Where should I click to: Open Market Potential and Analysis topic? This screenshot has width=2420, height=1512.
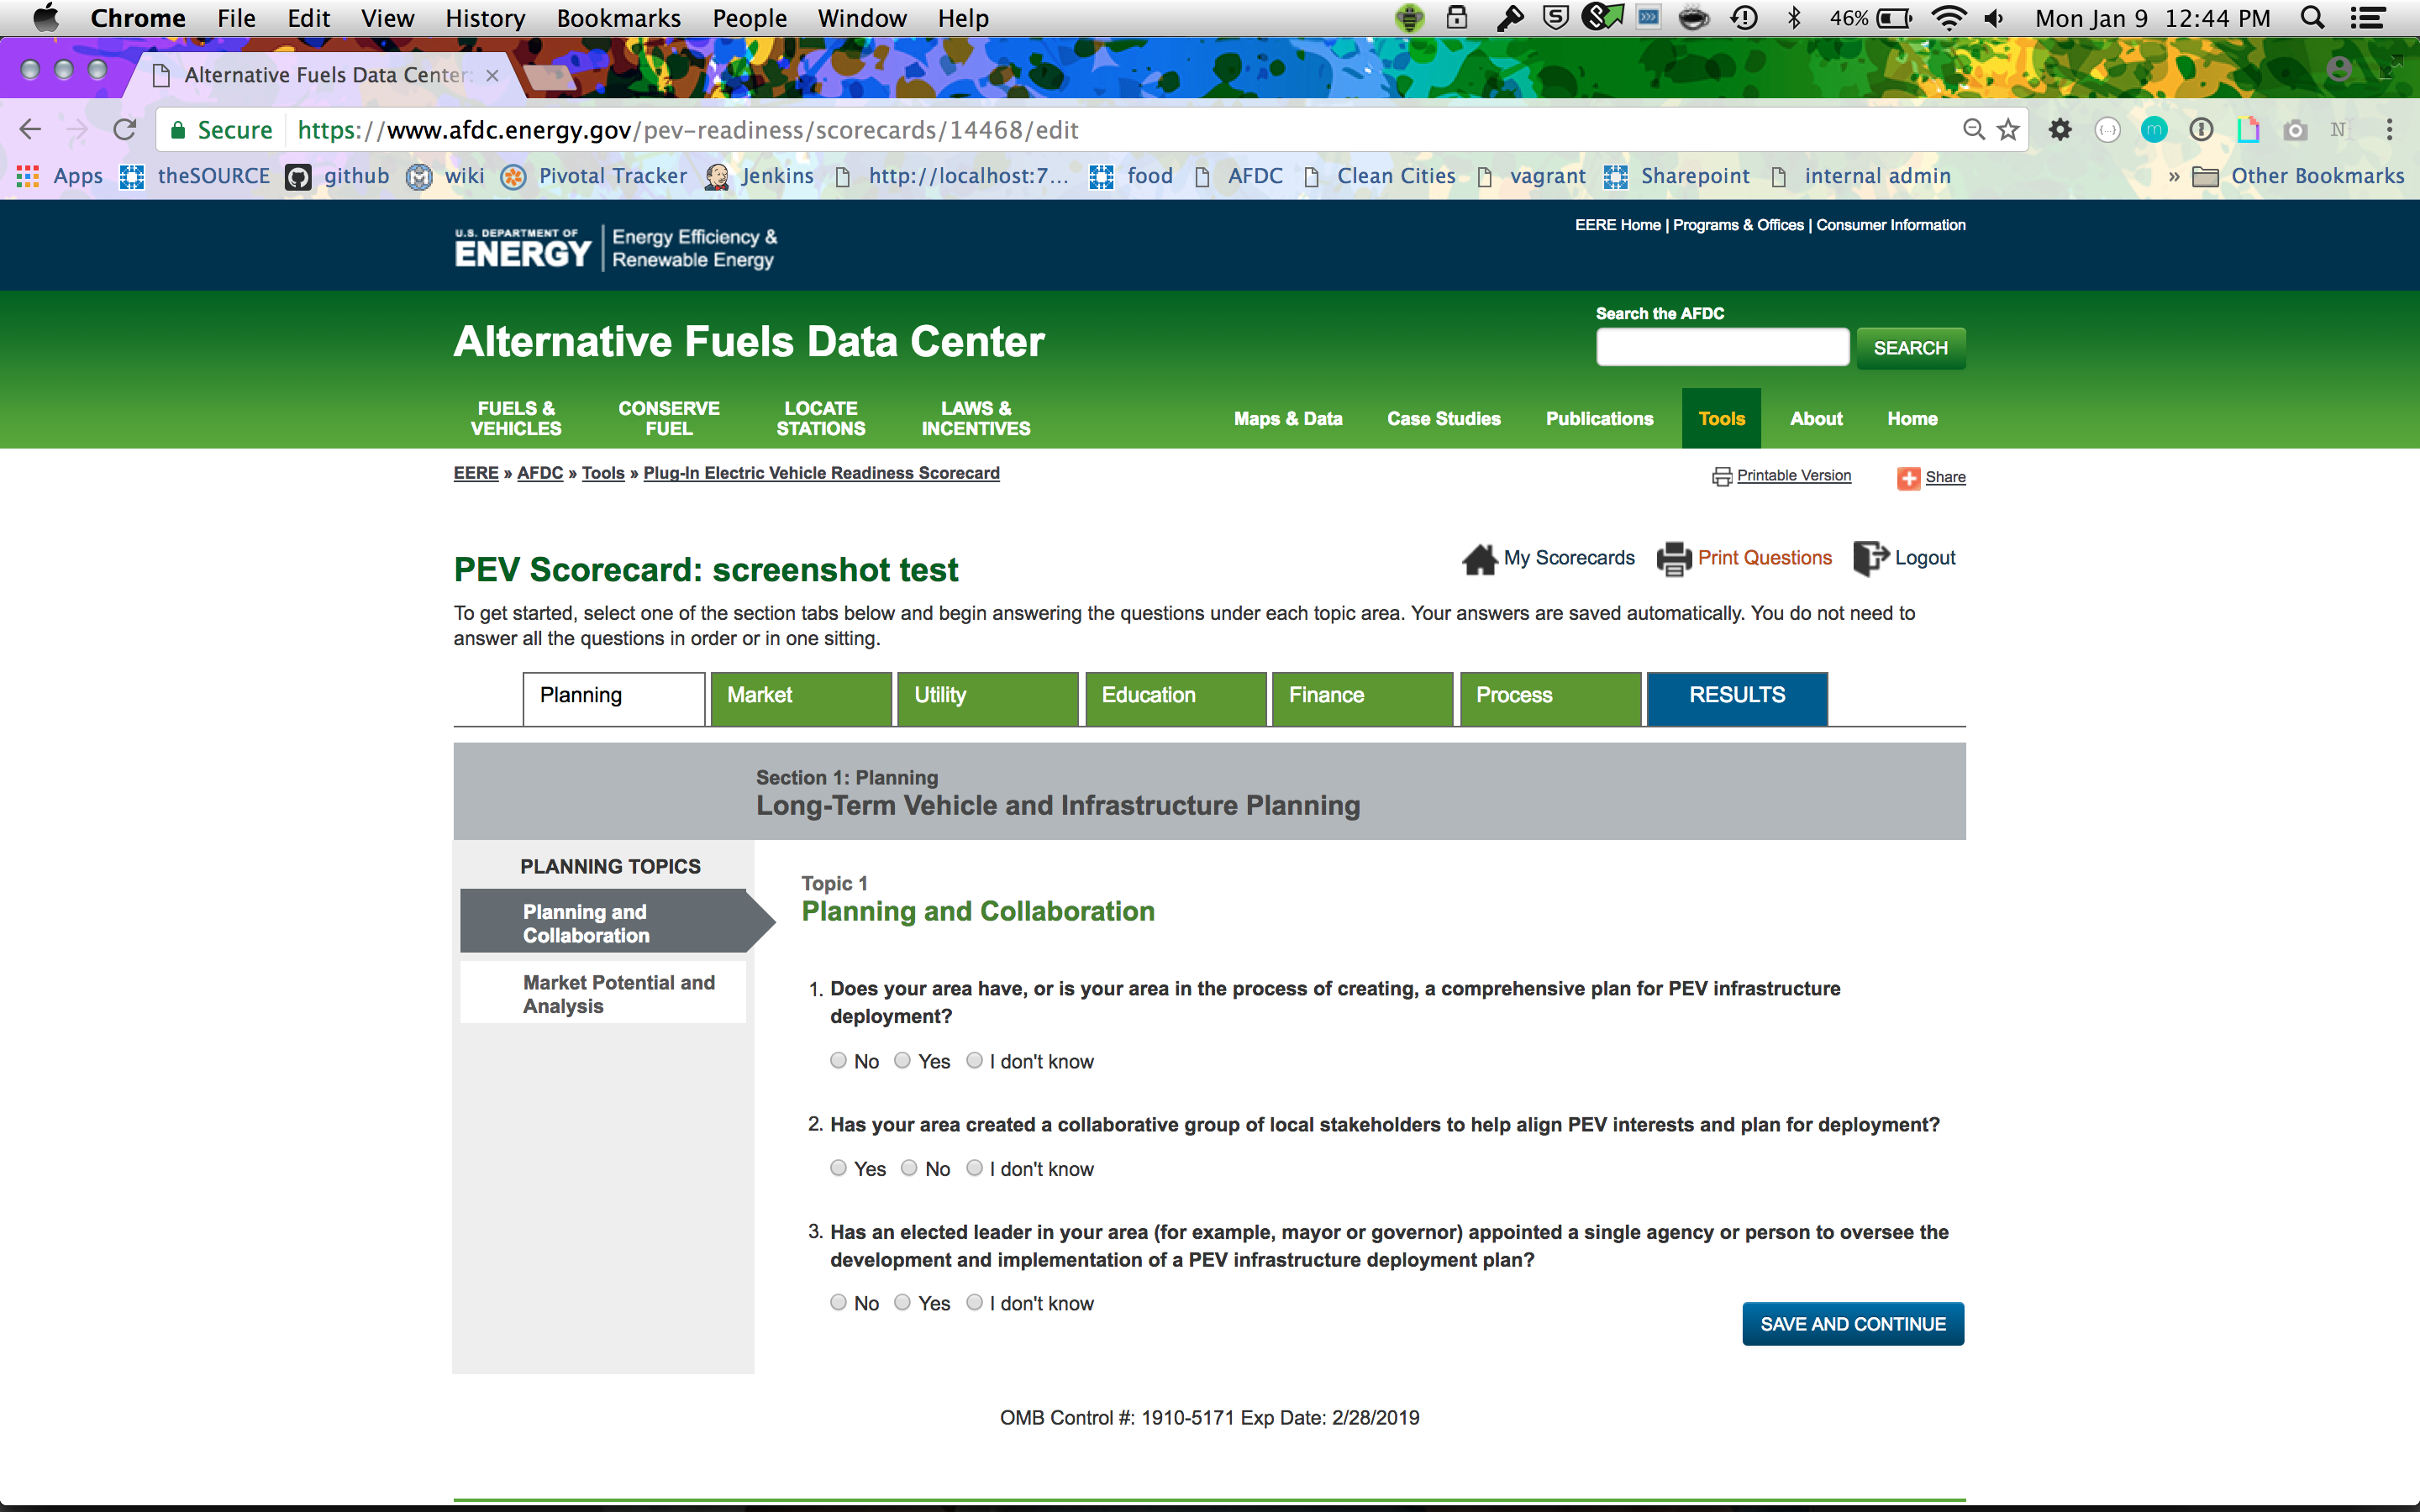[618, 994]
